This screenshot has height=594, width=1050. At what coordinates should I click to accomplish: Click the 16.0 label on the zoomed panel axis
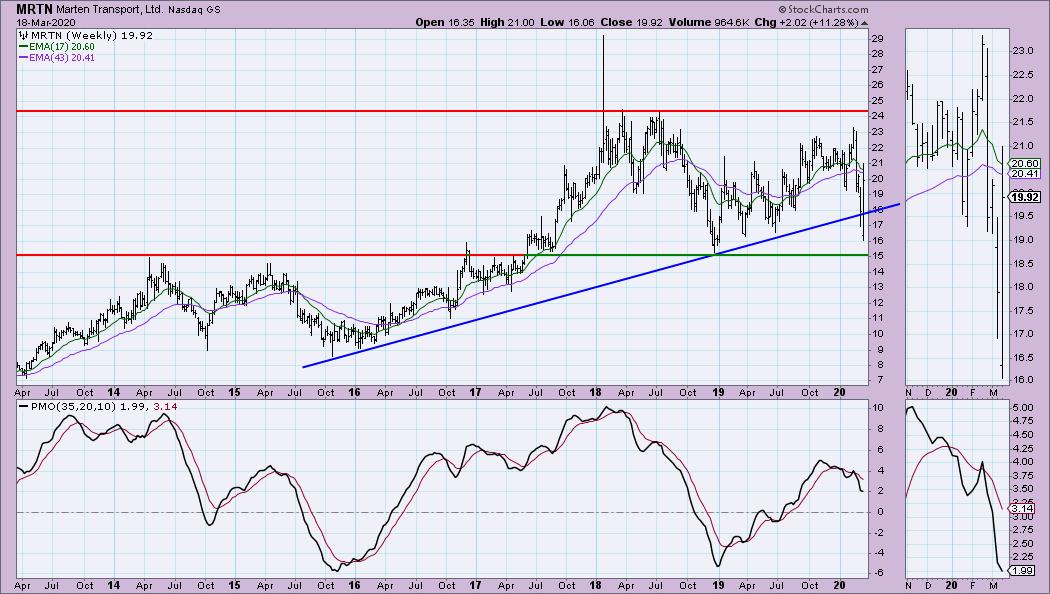coord(1023,380)
